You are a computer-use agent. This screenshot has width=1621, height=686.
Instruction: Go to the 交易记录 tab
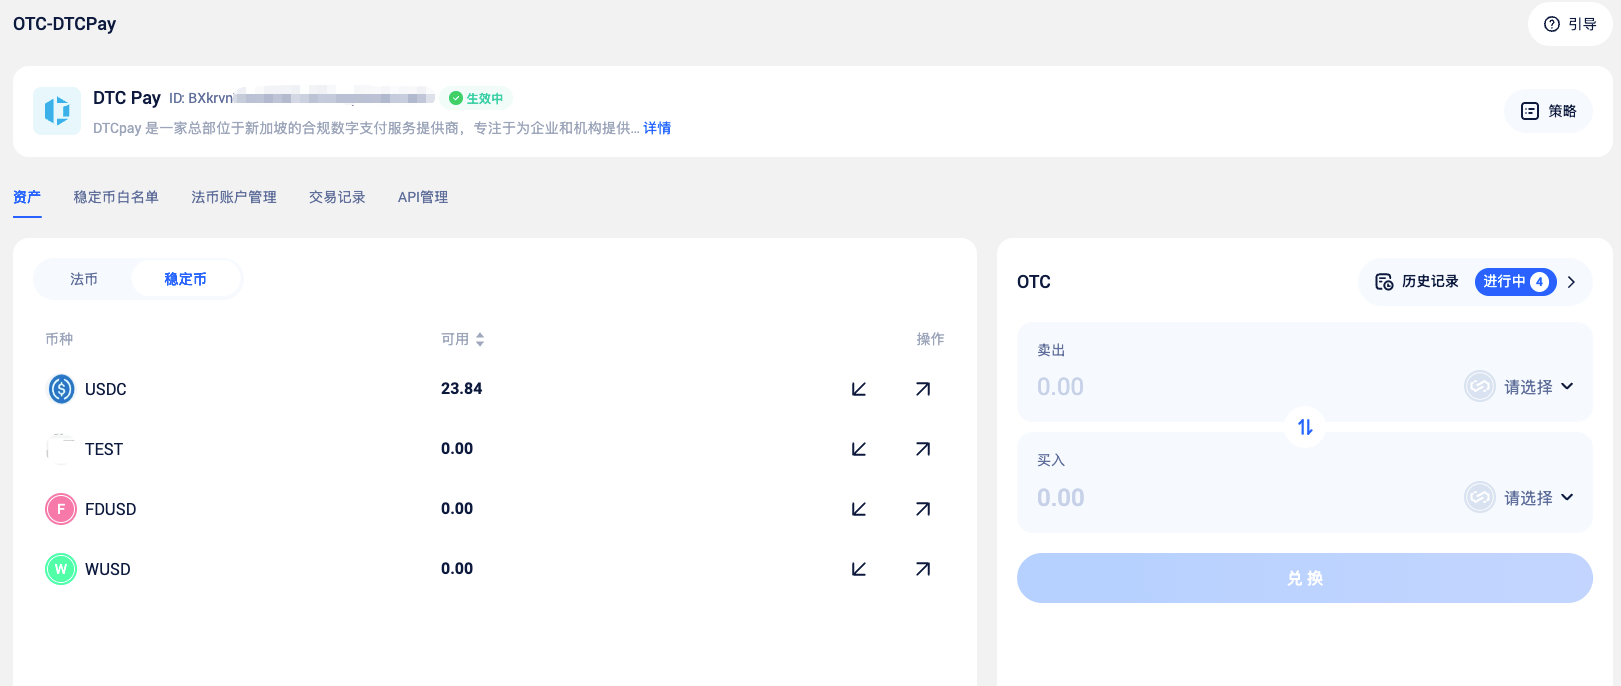(337, 197)
